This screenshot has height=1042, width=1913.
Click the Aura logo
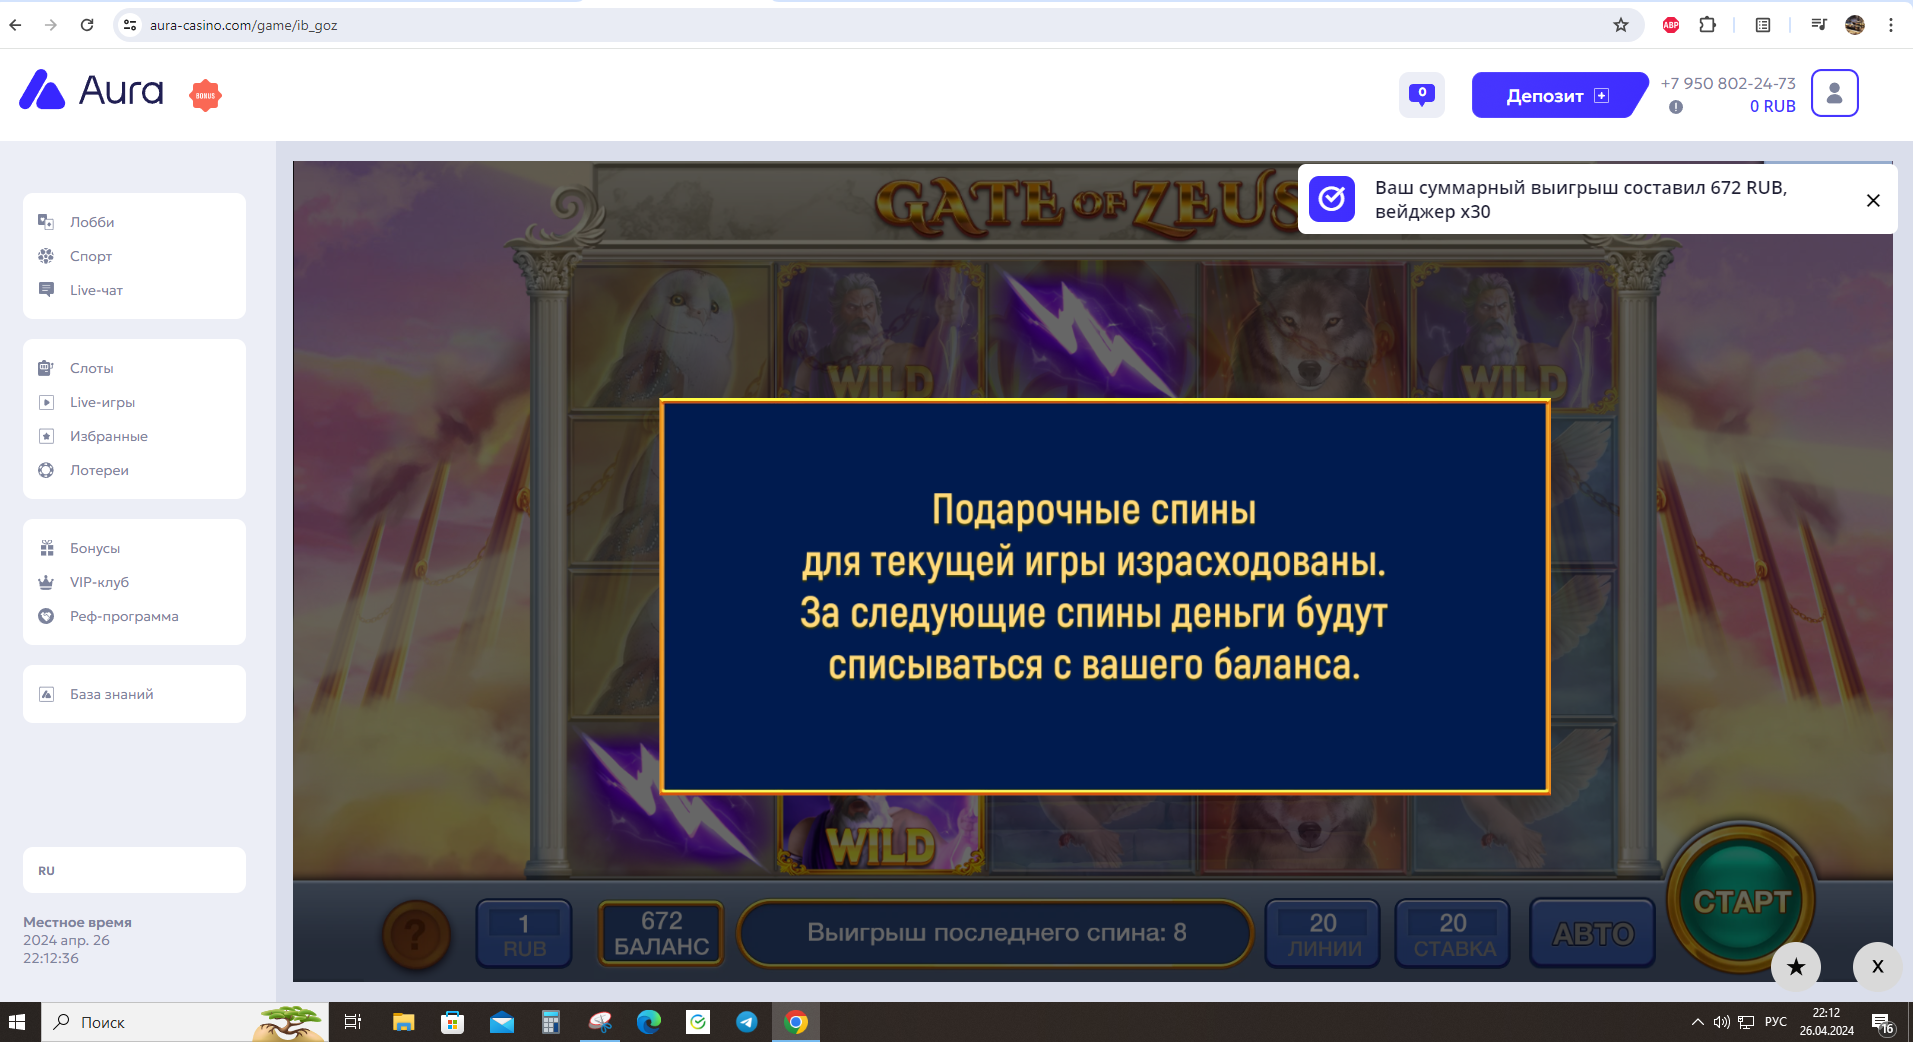[x=91, y=91]
